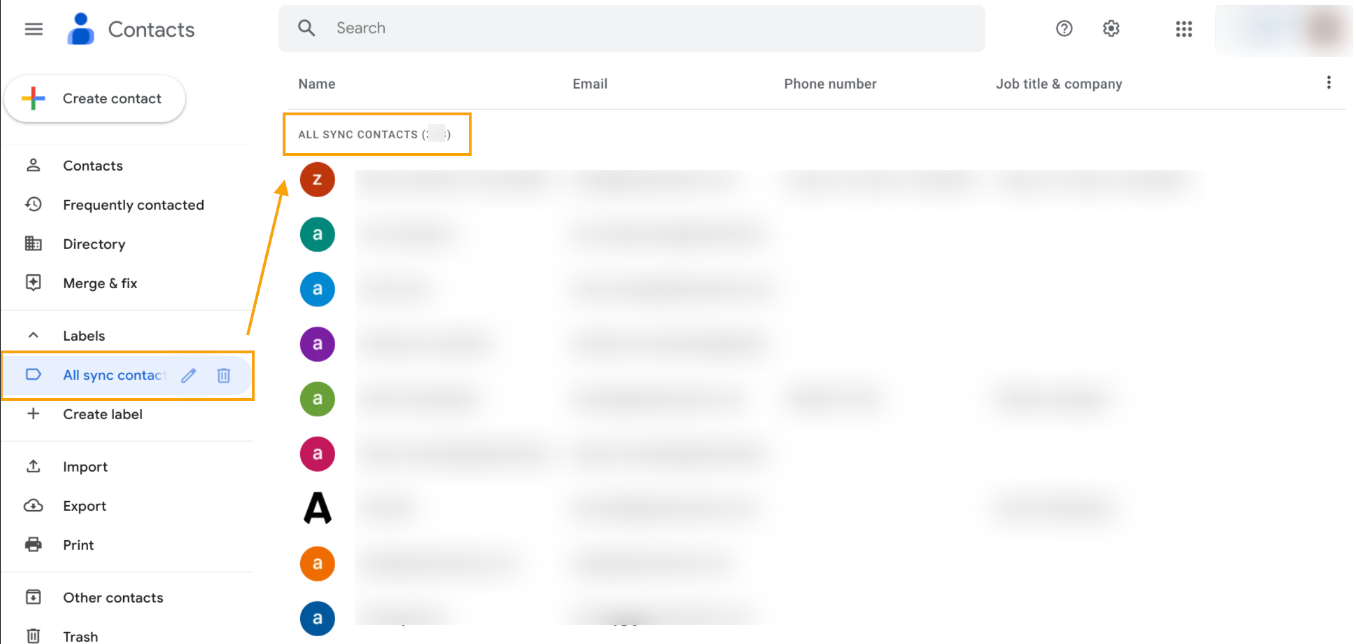
Task: Click the Import contacts icon
Action: [x=33, y=466]
